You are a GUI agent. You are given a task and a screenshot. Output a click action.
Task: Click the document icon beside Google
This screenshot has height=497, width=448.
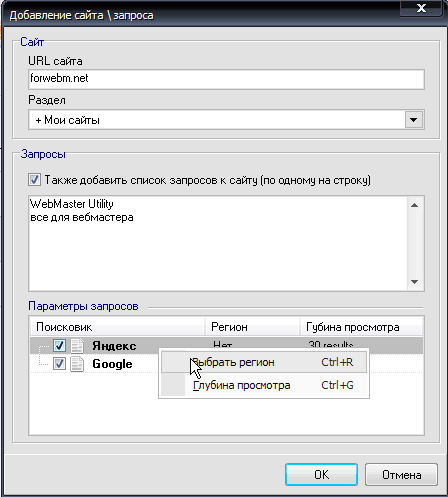pos(77,364)
